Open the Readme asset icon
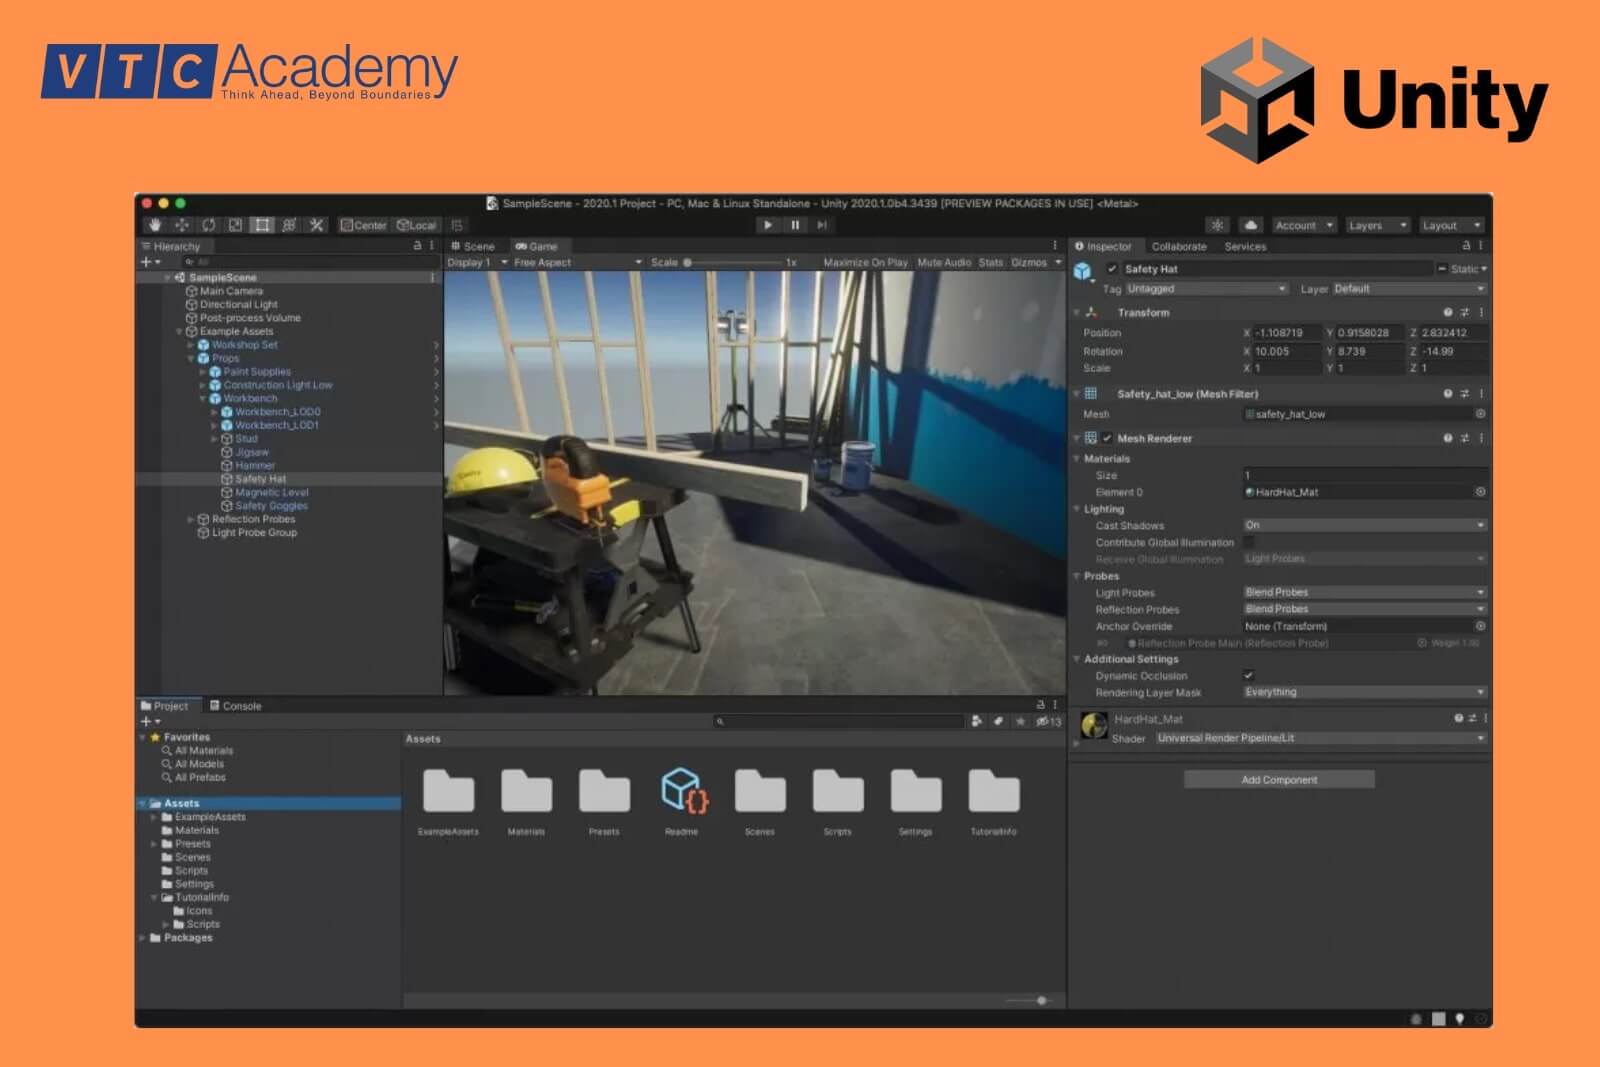 point(682,791)
